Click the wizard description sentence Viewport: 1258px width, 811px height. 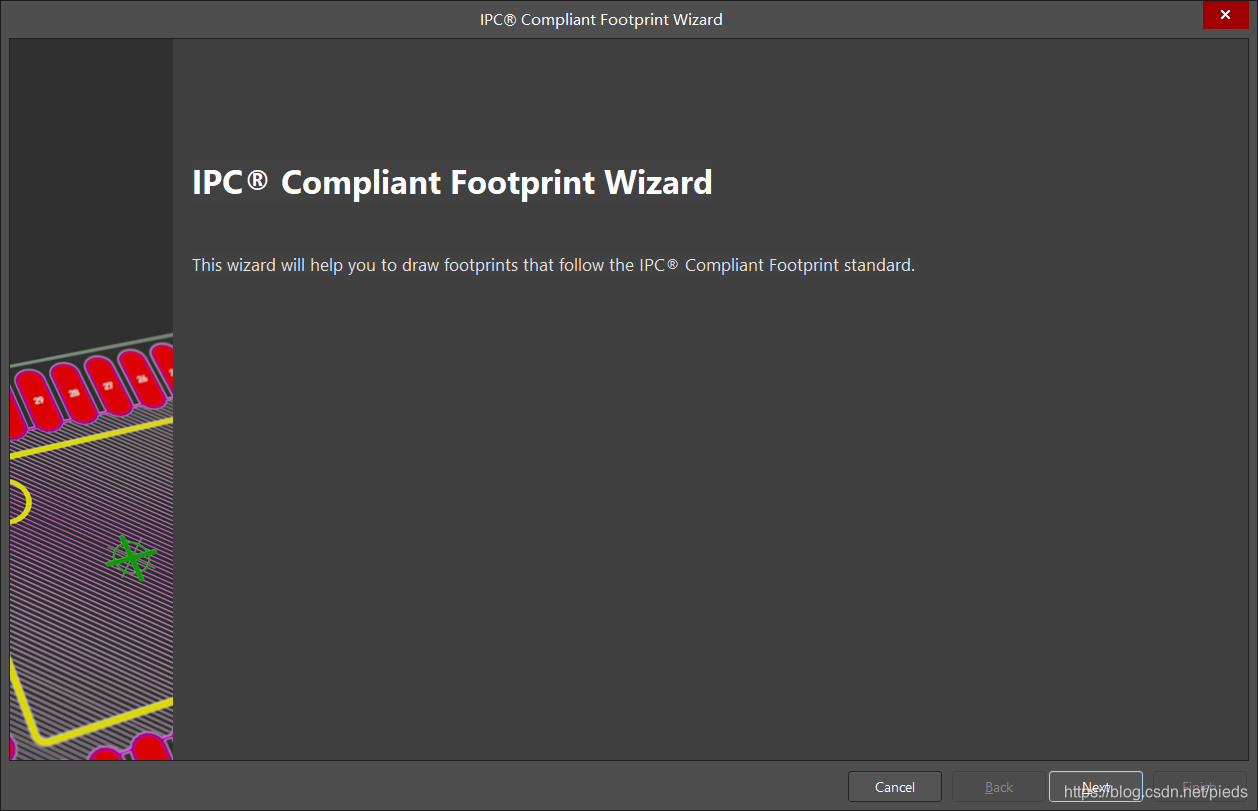point(553,266)
